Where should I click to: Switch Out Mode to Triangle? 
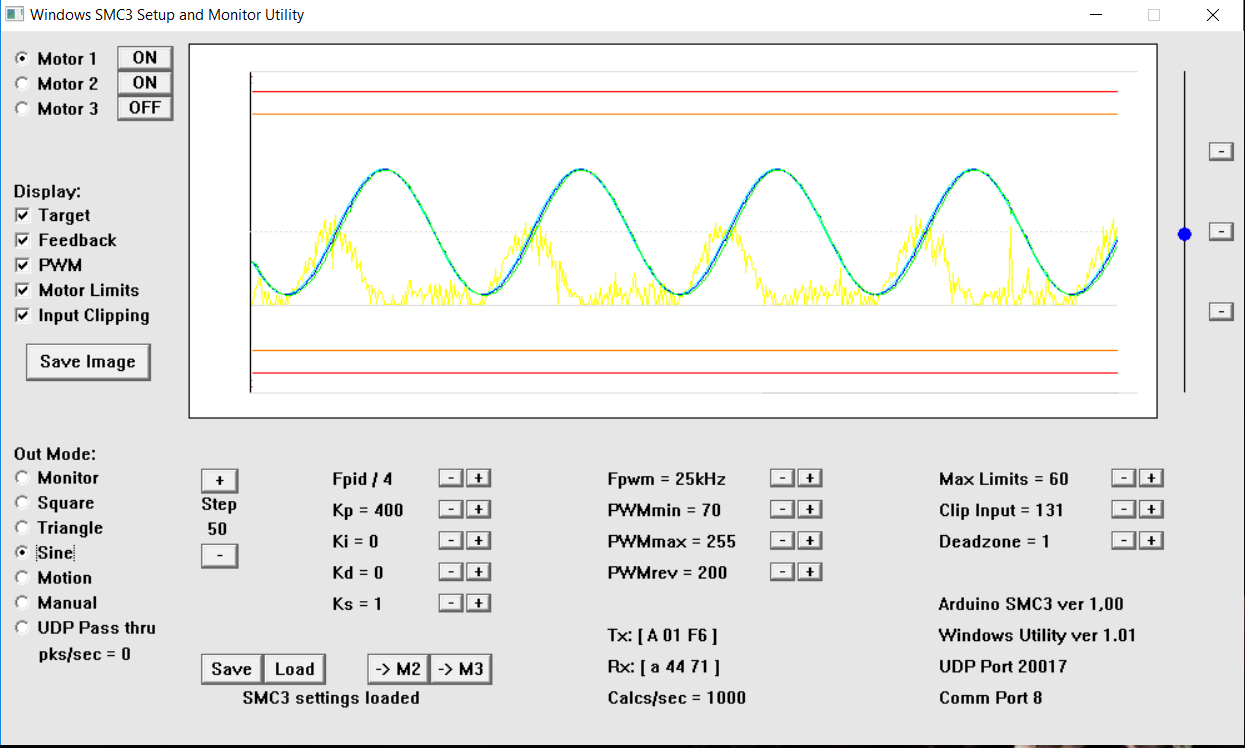click(x=21, y=527)
